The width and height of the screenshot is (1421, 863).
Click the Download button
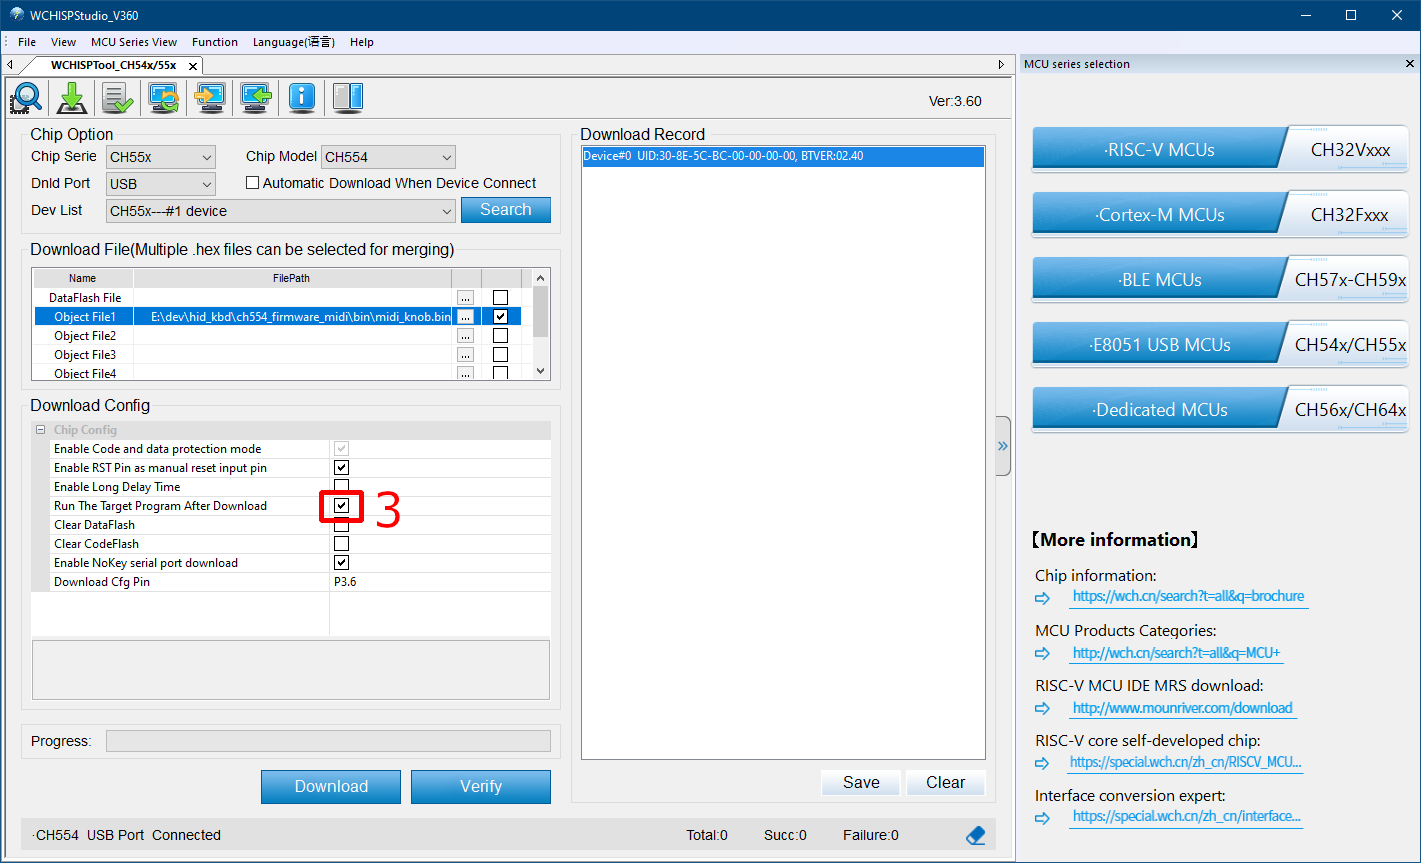[x=331, y=786]
